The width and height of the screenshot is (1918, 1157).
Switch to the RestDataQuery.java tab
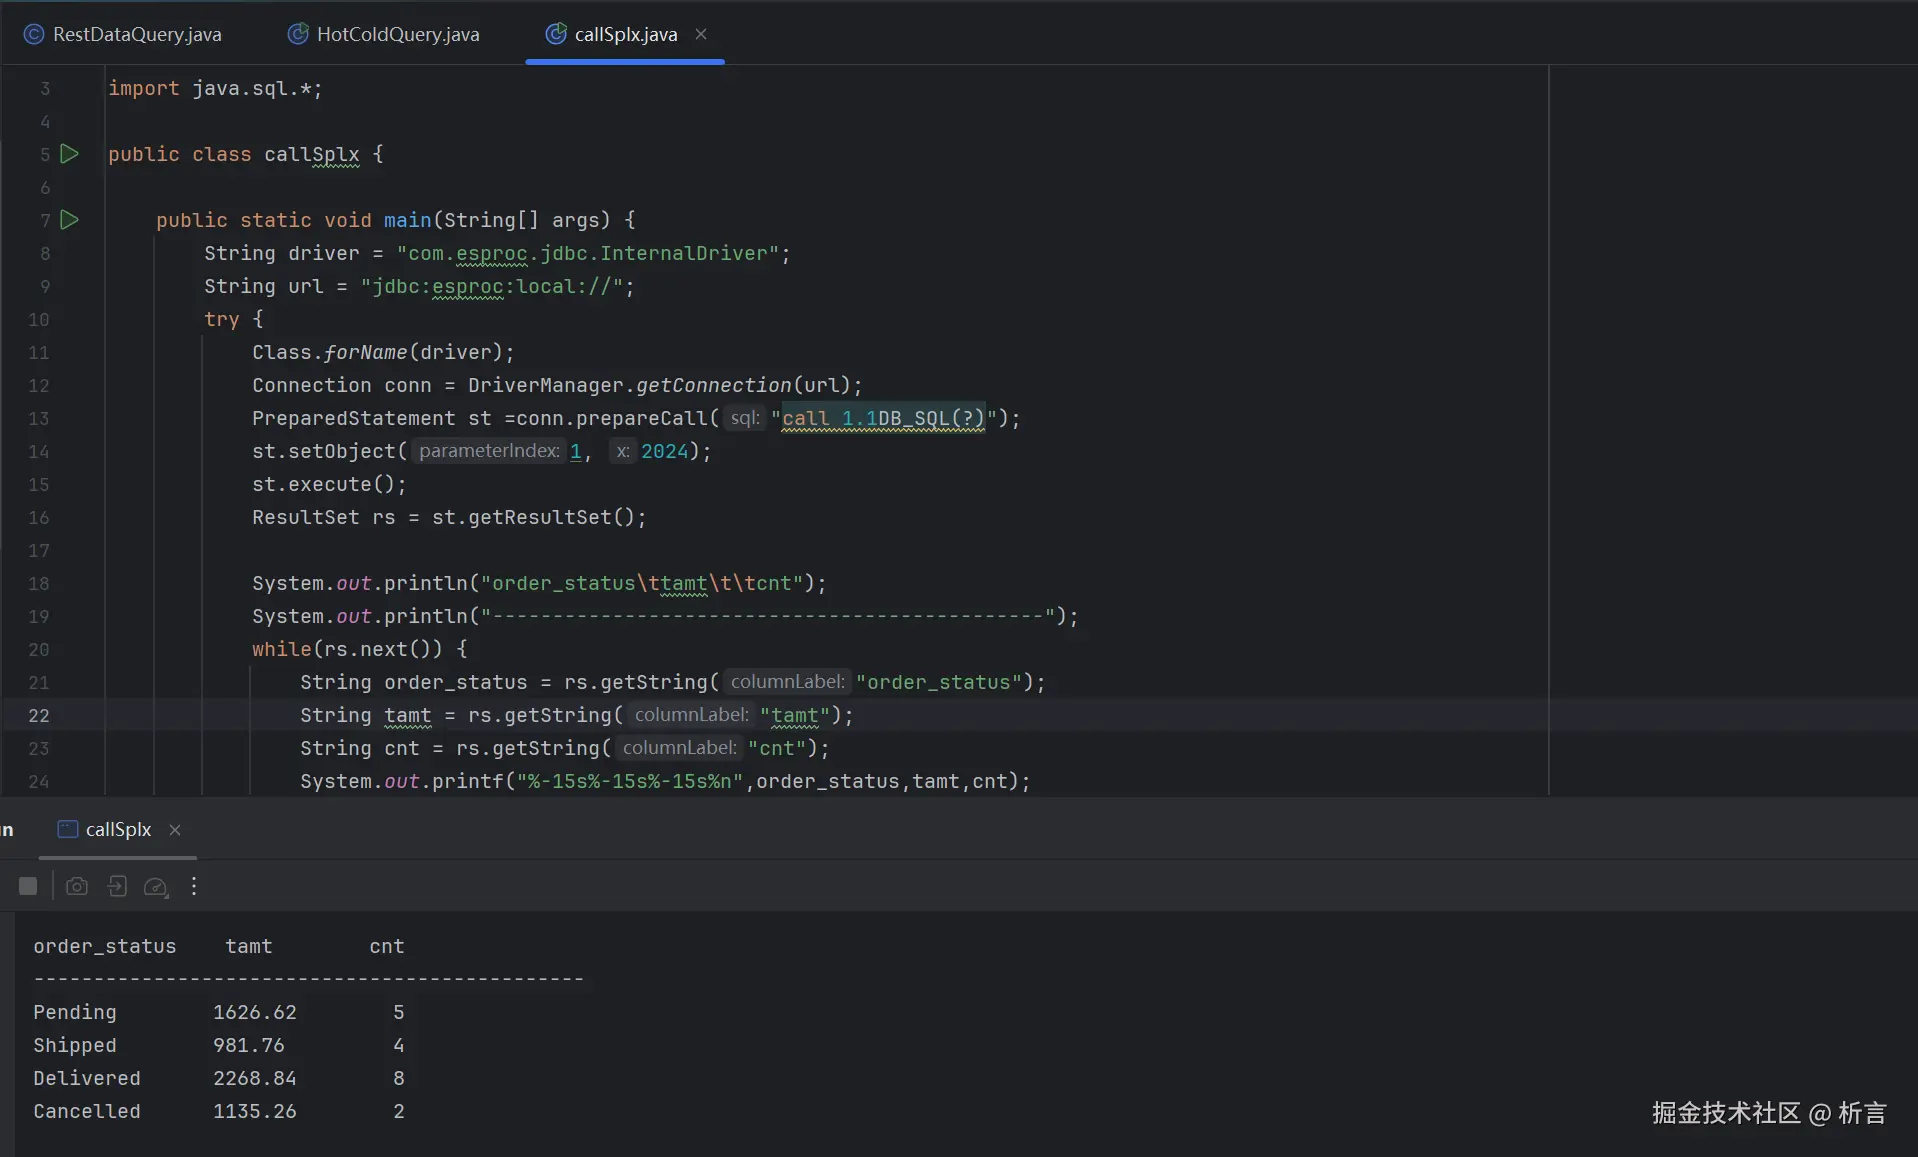pyautogui.click(x=123, y=34)
